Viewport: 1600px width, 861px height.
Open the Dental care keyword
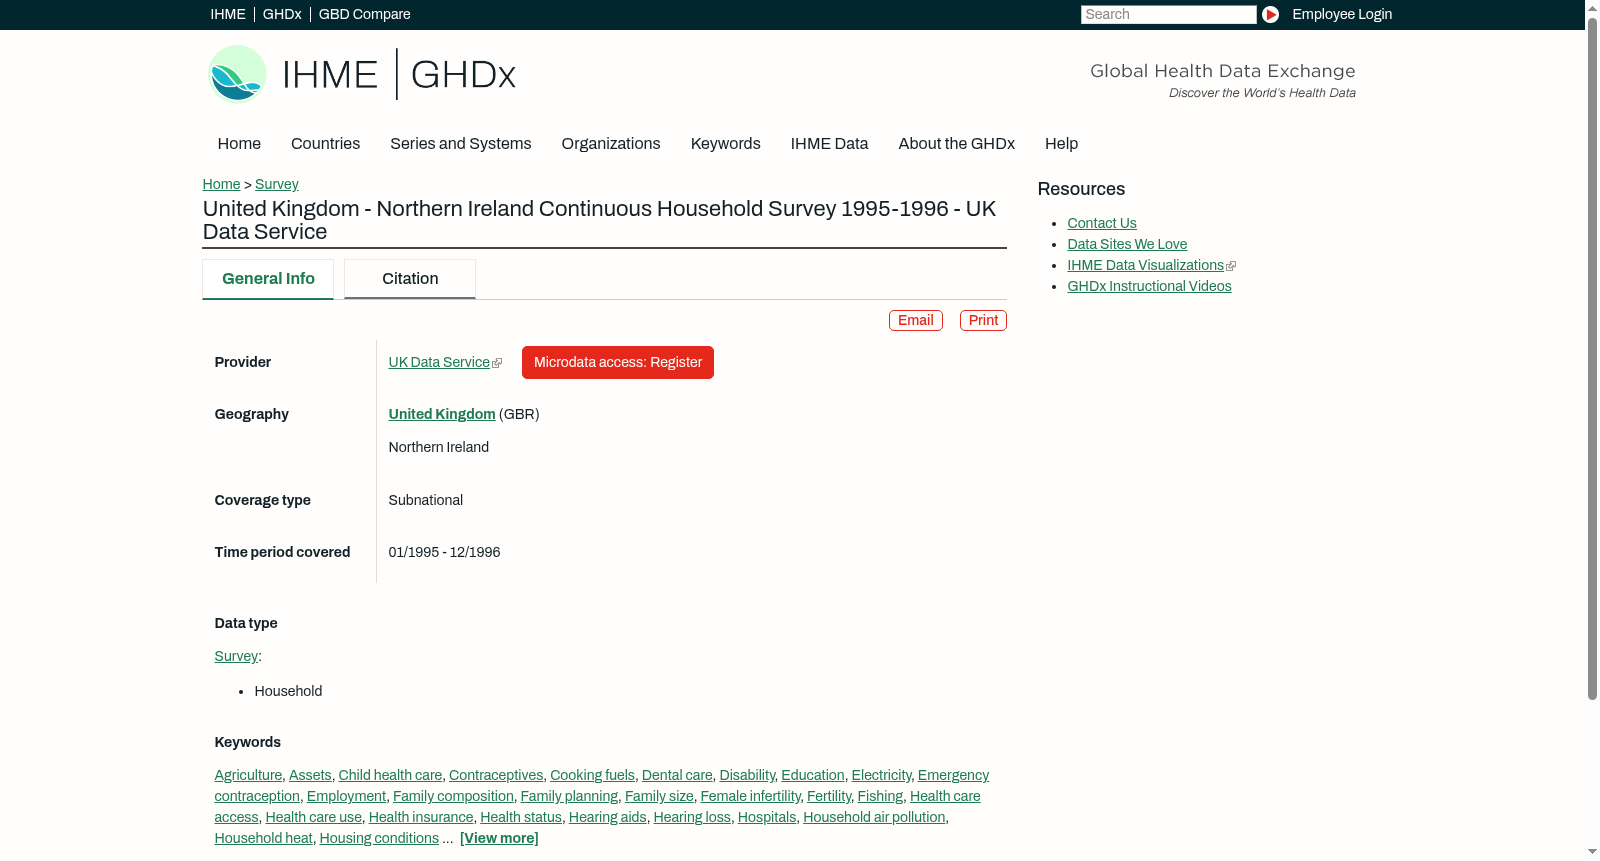click(x=677, y=775)
